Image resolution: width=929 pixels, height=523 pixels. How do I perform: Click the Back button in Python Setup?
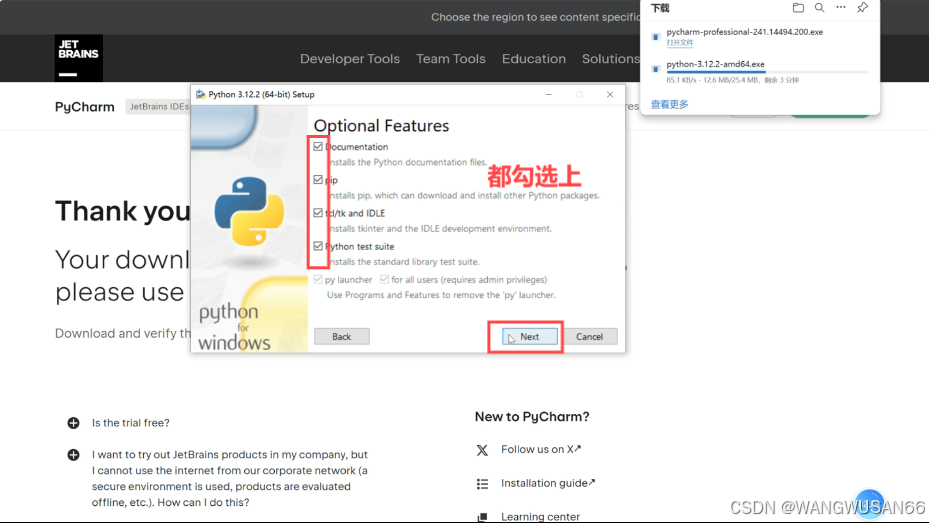(342, 336)
